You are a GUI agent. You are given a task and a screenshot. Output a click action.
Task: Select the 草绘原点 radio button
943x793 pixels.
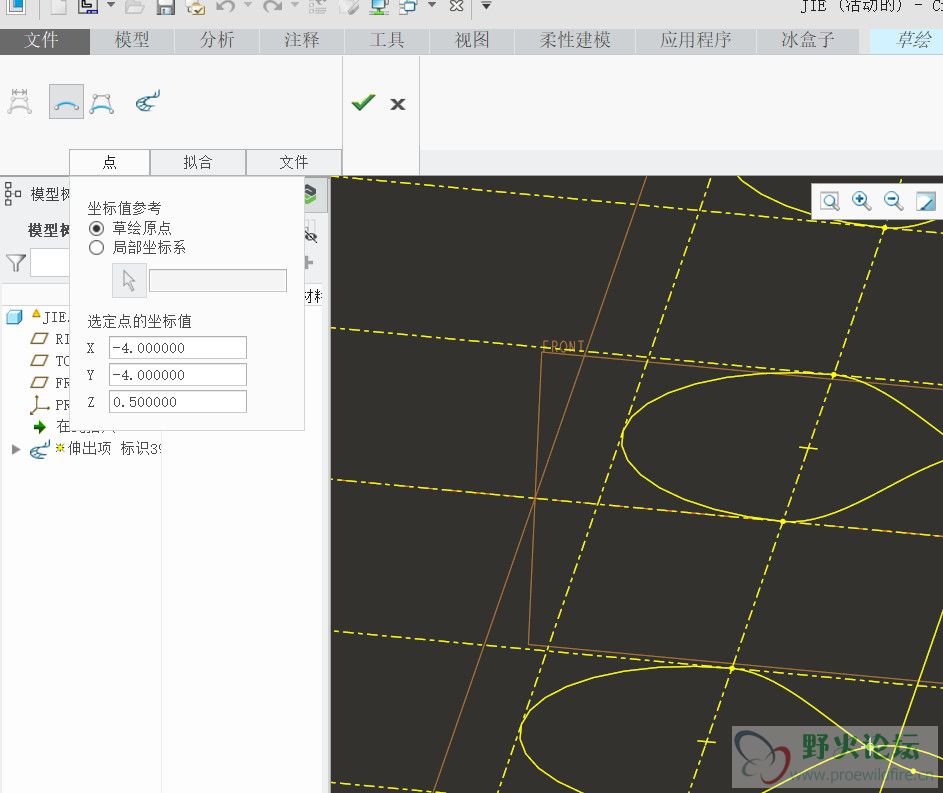pos(96,228)
